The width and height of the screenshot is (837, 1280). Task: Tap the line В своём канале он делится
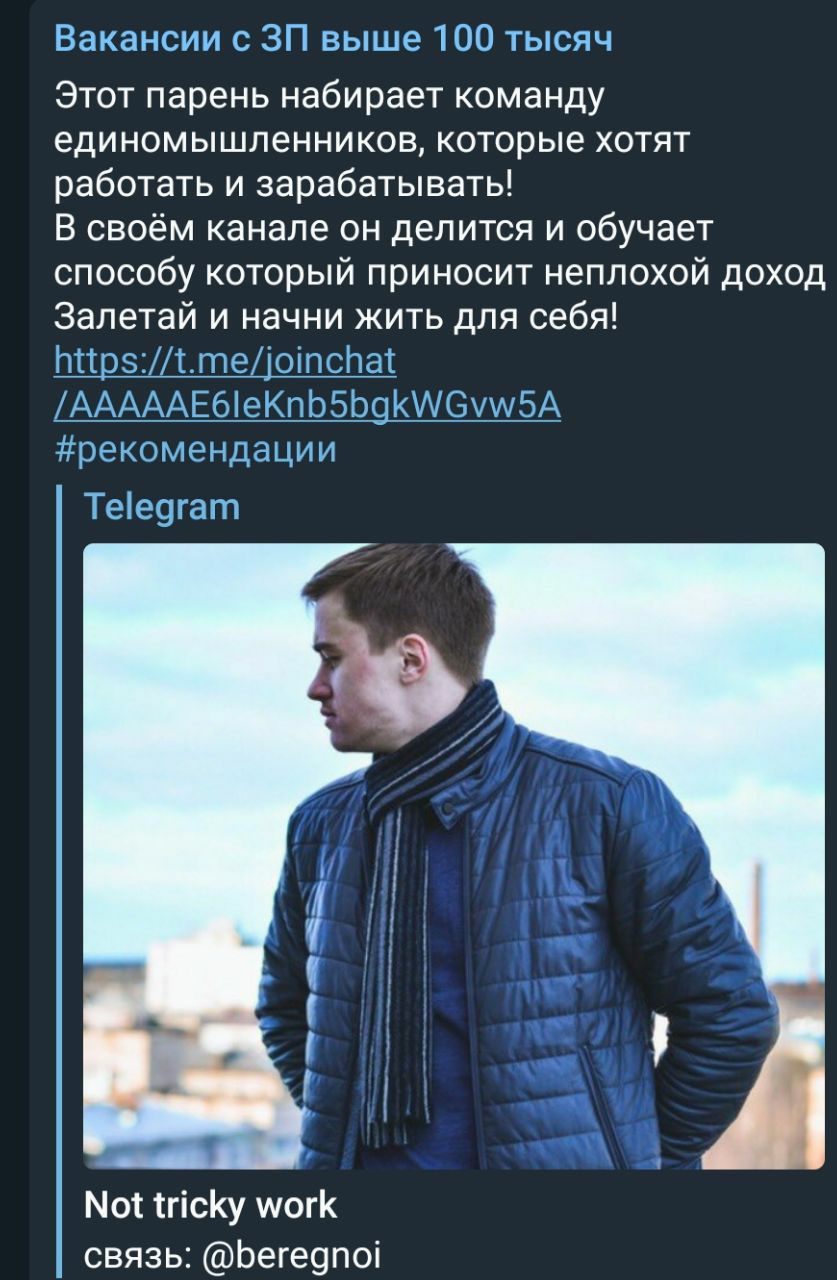[382, 228]
